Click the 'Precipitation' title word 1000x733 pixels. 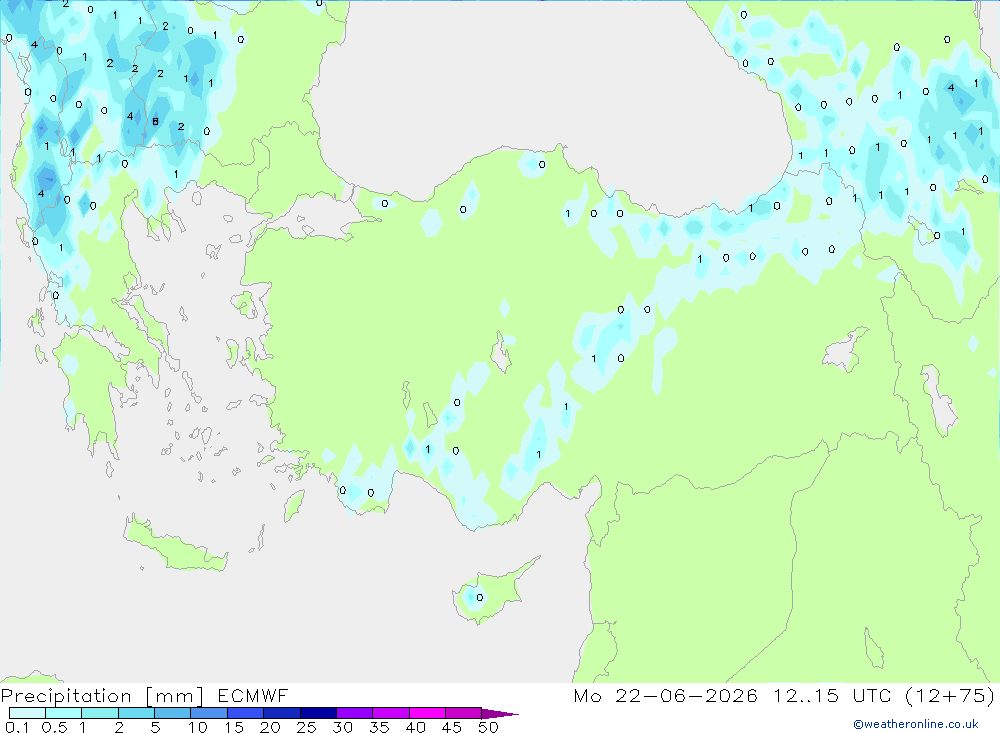(66, 695)
